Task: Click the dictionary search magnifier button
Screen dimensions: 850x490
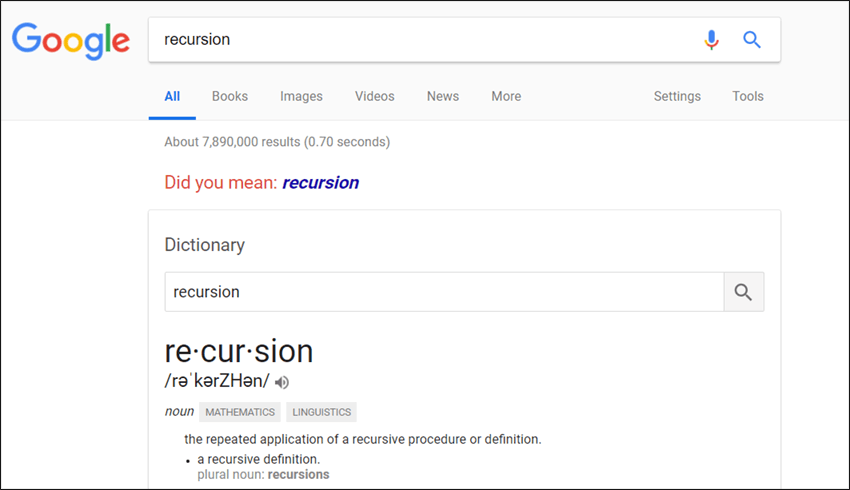Action: pos(744,292)
